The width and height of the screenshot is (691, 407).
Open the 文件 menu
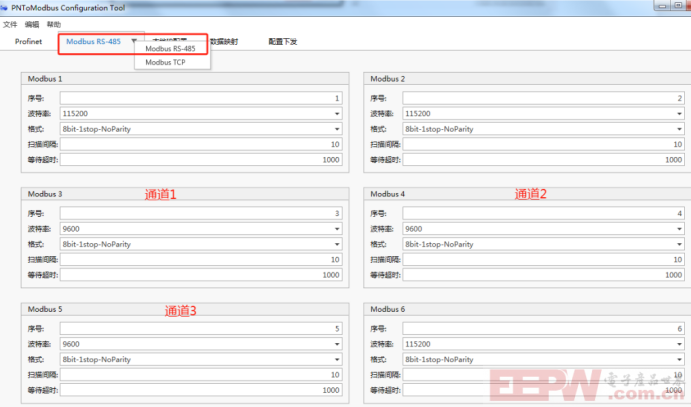(10, 24)
